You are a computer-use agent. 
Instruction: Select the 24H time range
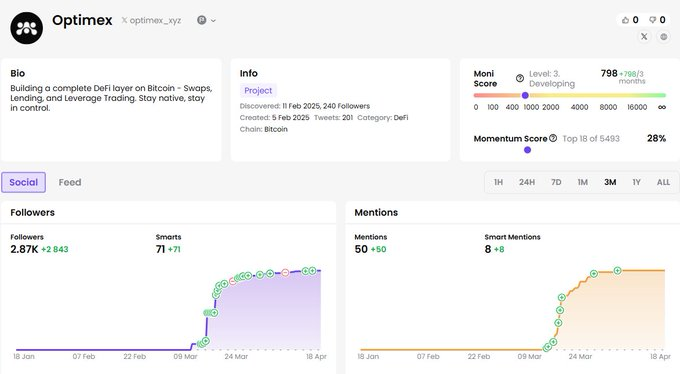(527, 182)
